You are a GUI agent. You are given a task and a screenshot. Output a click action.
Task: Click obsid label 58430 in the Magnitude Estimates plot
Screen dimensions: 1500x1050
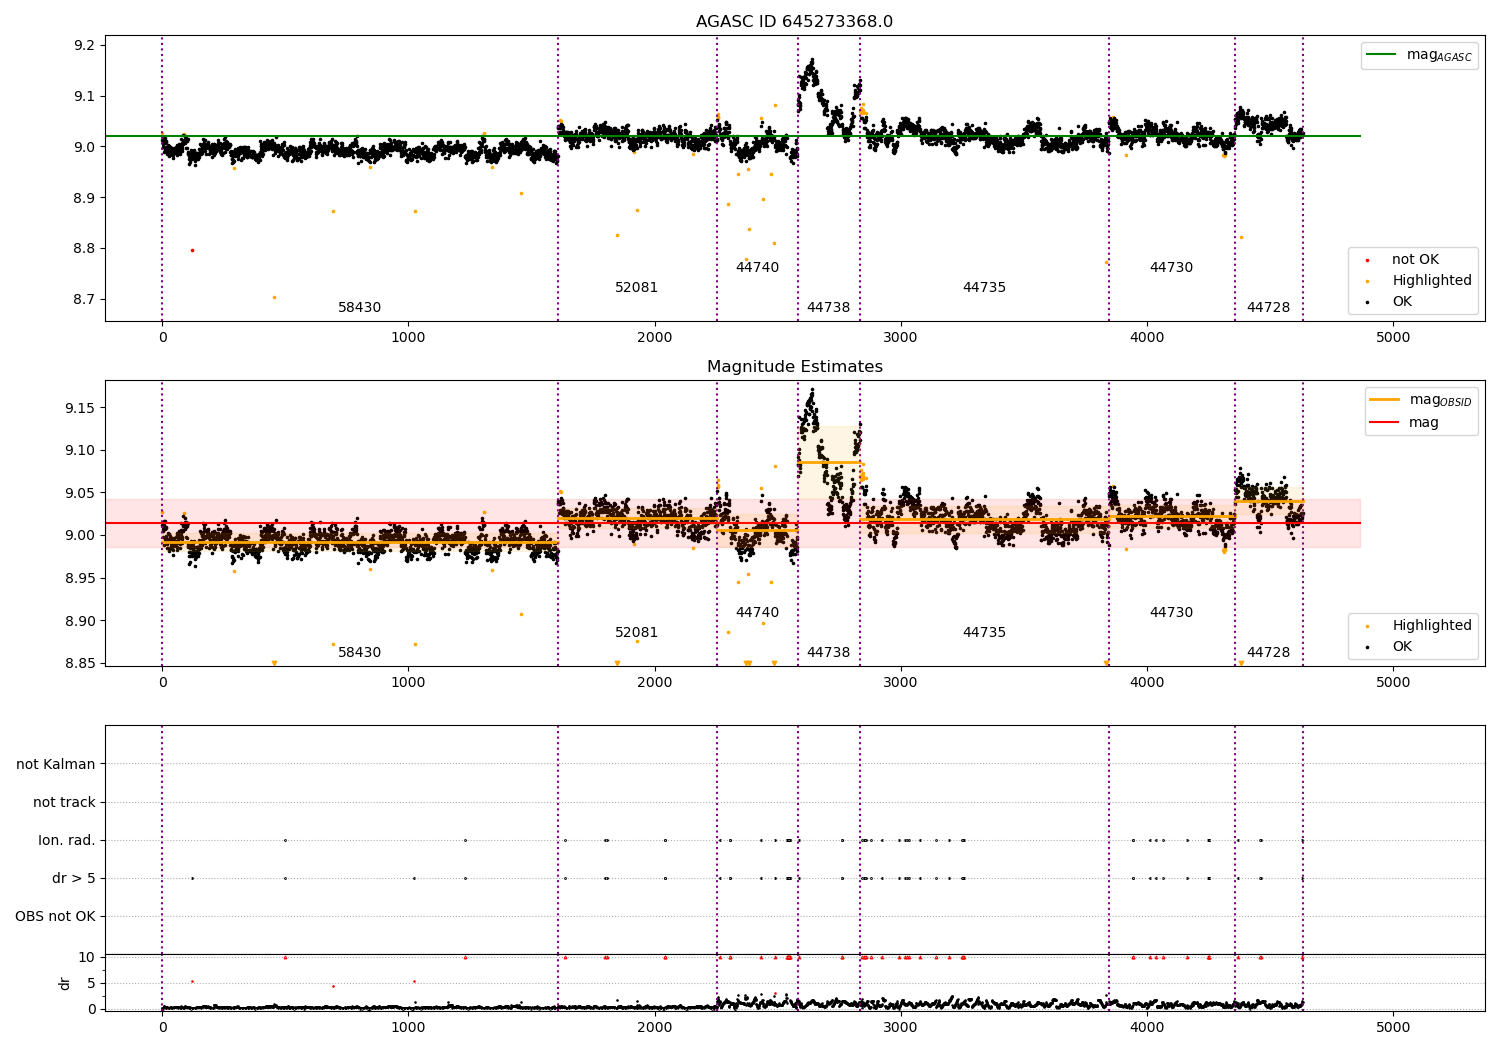tap(359, 653)
